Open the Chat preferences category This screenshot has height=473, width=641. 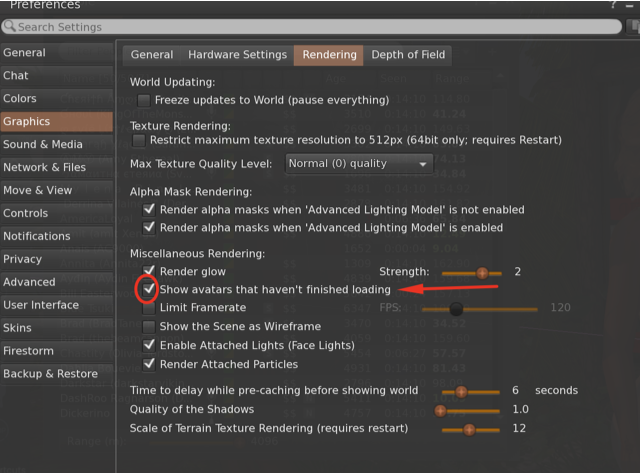(57, 76)
